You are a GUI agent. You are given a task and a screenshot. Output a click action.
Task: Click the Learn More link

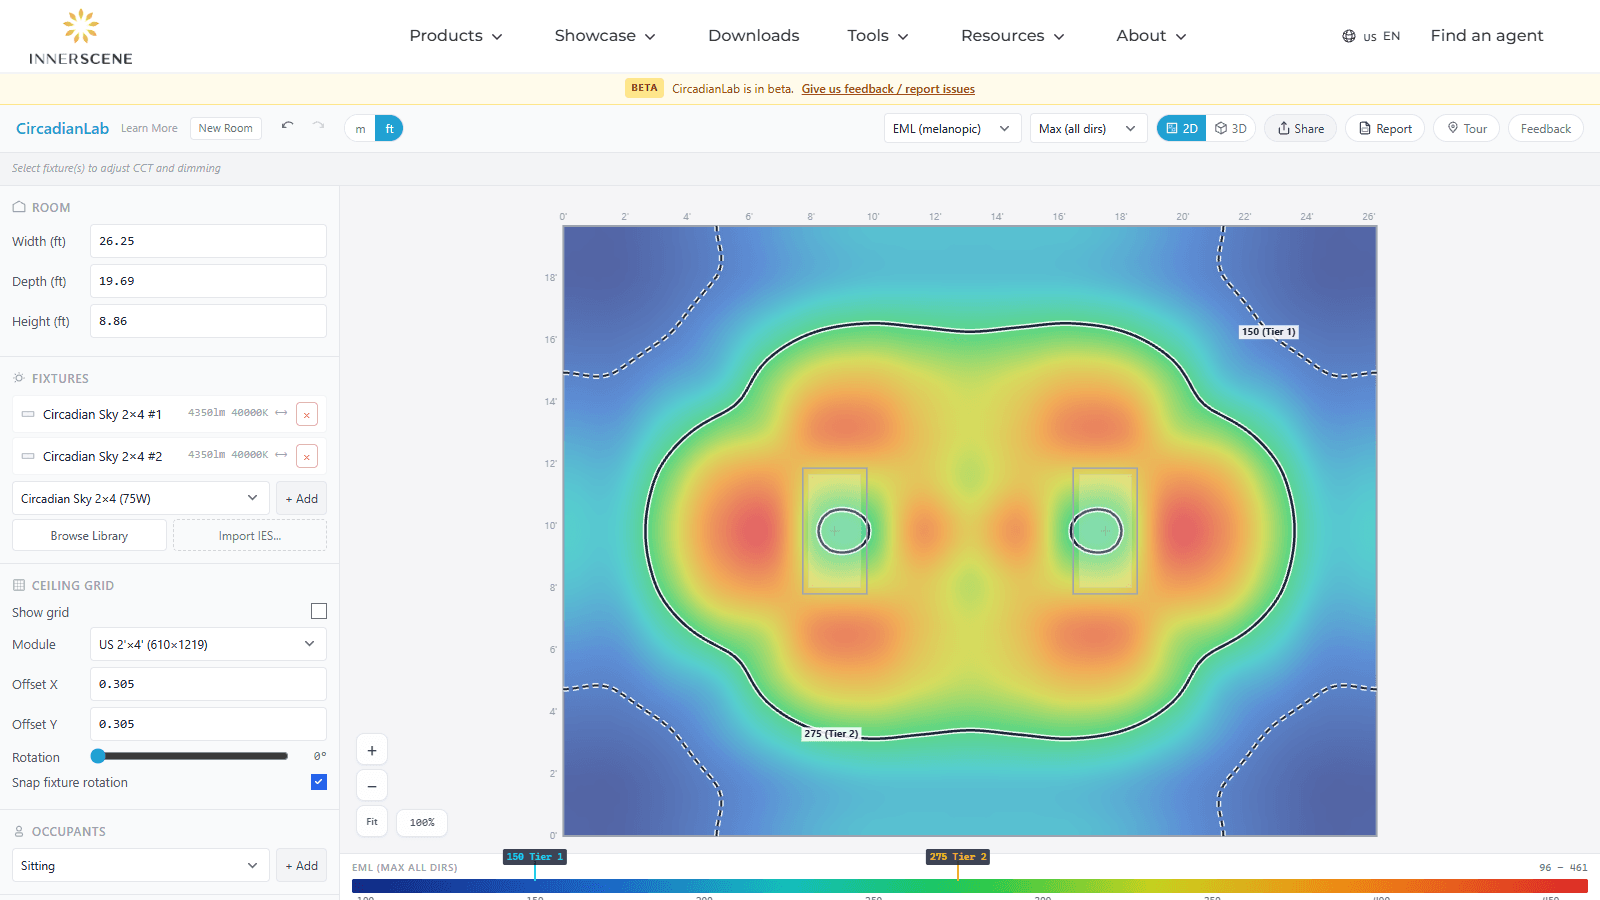point(149,128)
